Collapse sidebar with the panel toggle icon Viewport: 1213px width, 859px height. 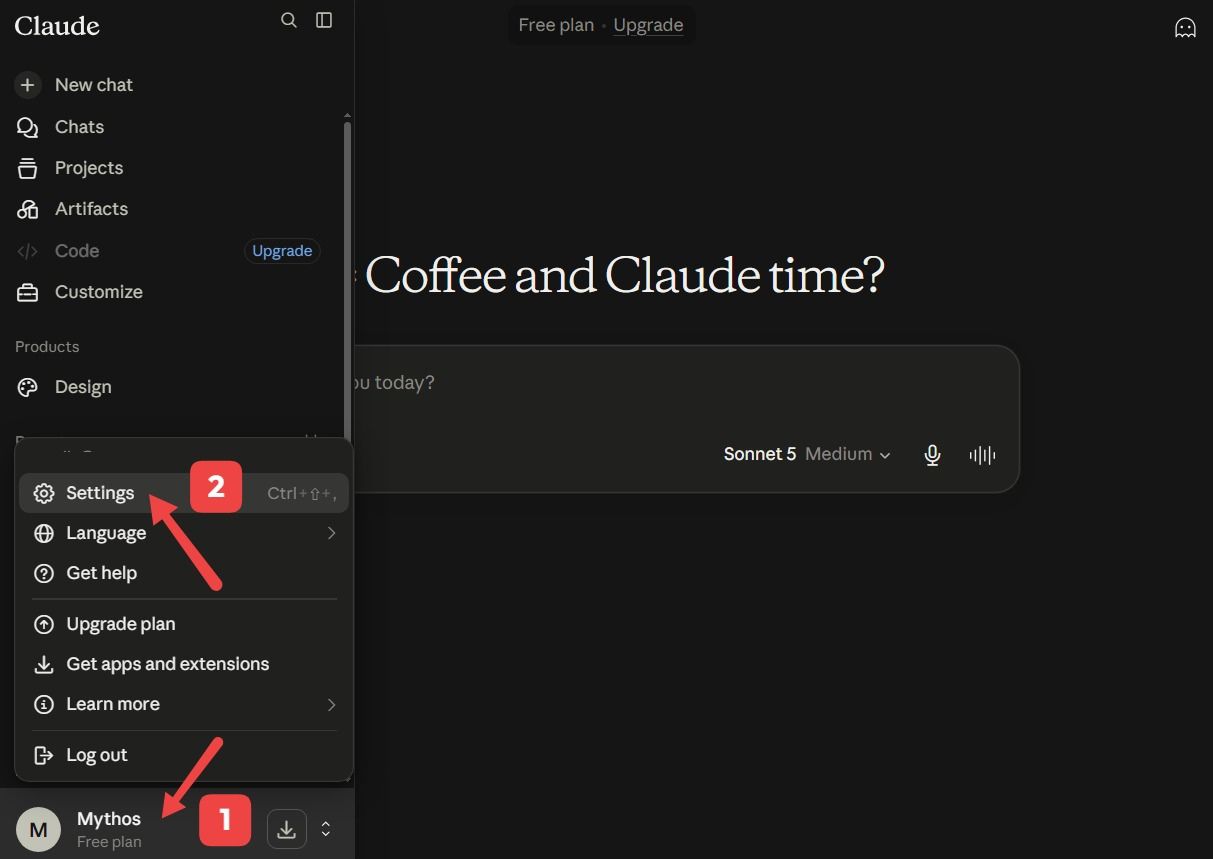[324, 20]
